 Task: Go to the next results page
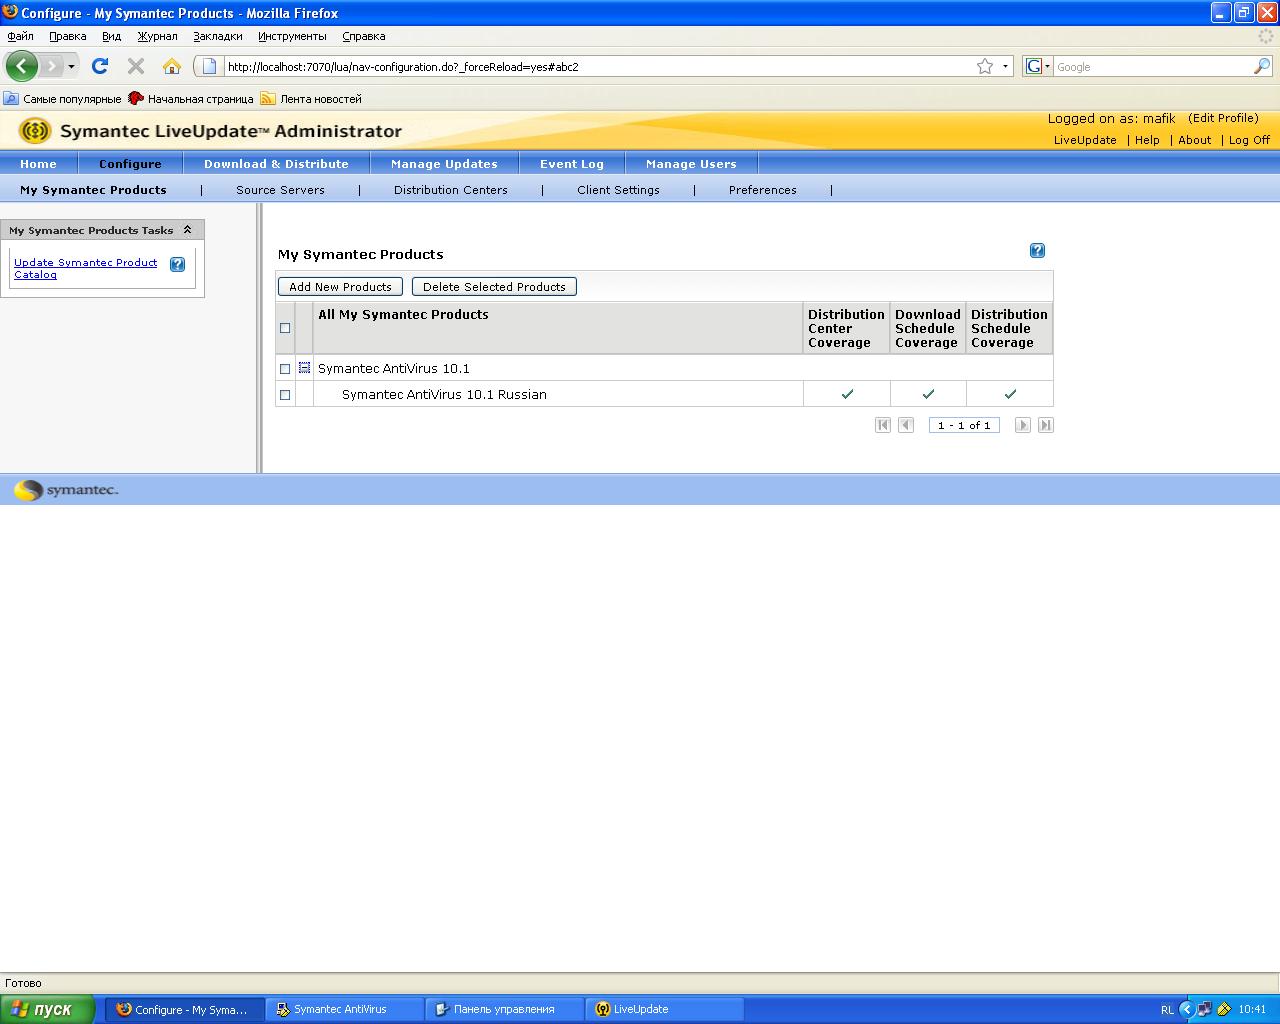coord(1022,425)
